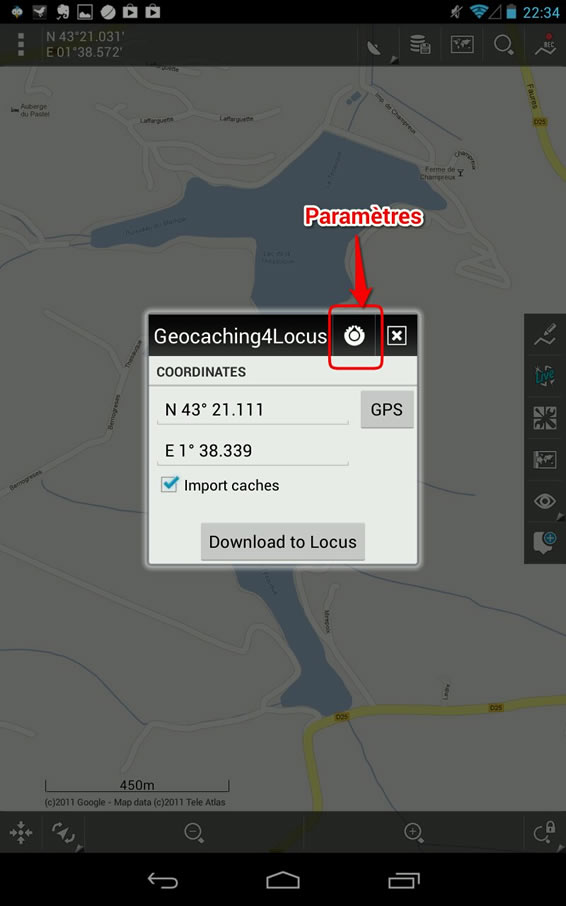566x906 pixels.
Task: Tap the GPS button
Action: [387, 410]
